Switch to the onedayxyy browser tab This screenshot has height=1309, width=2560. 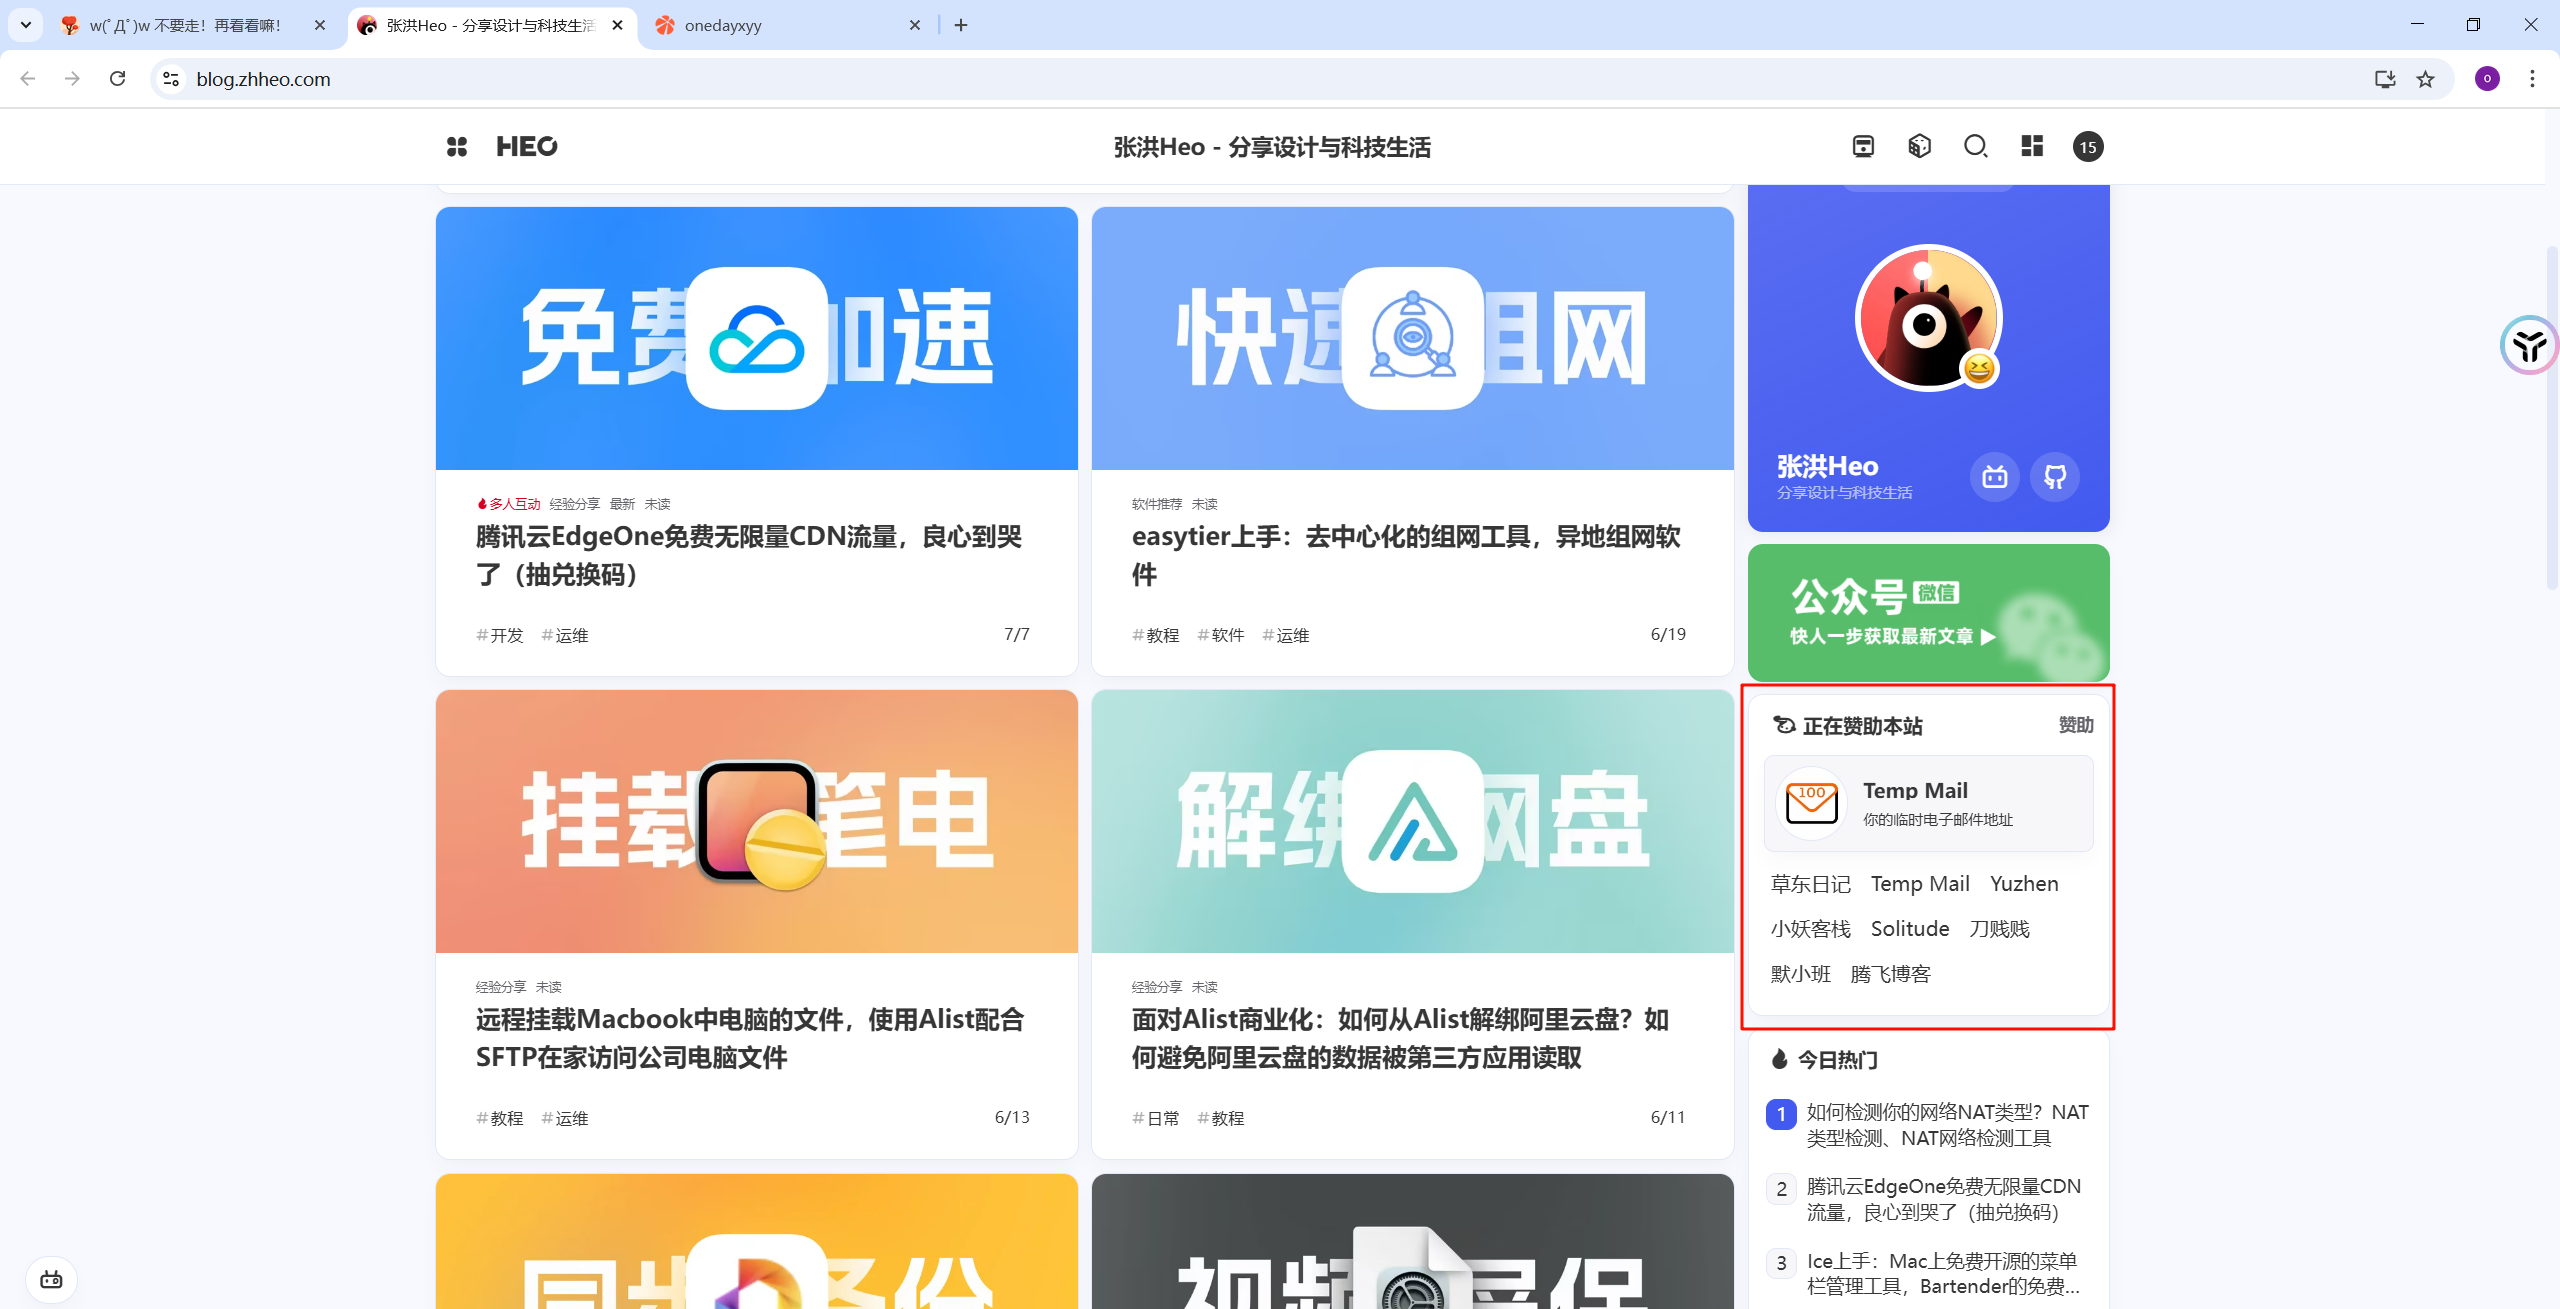pos(785,25)
